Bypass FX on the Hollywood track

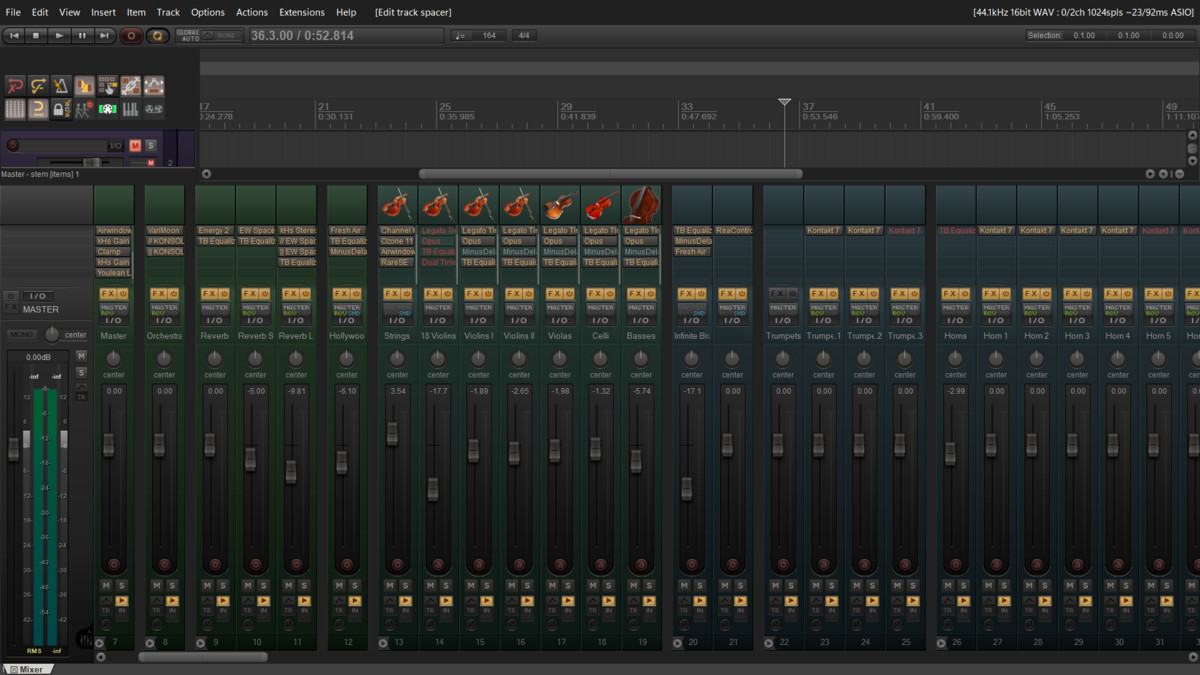(355, 294)
